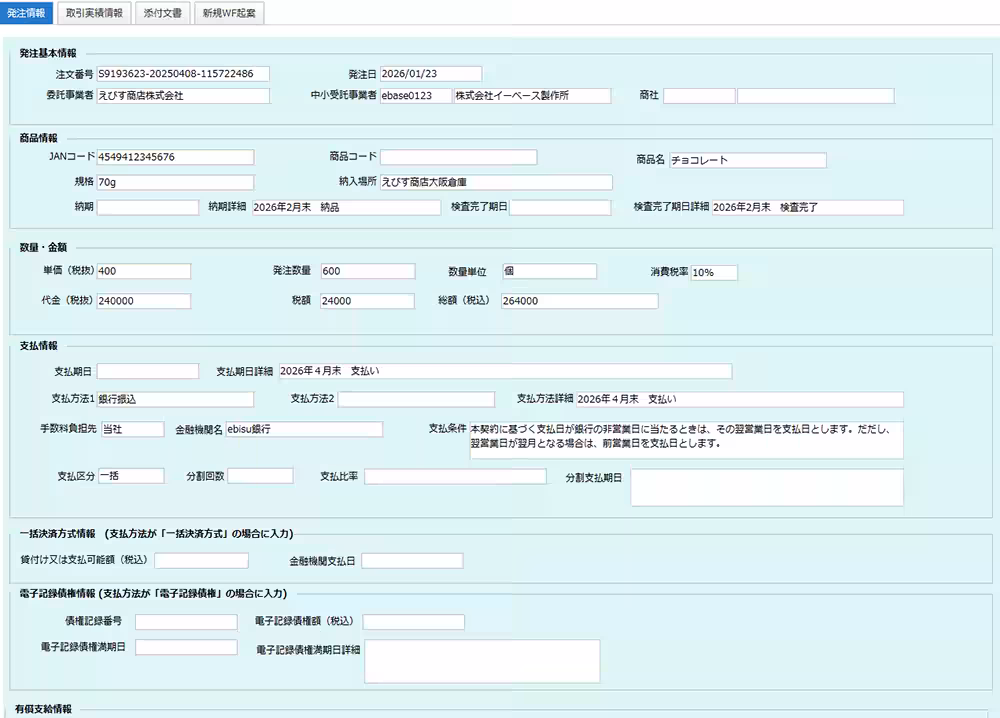The height and width of the screenshot is (718, 1000).
Task: Open the 添付文書 tab
Action: click(x=162, y=14)
